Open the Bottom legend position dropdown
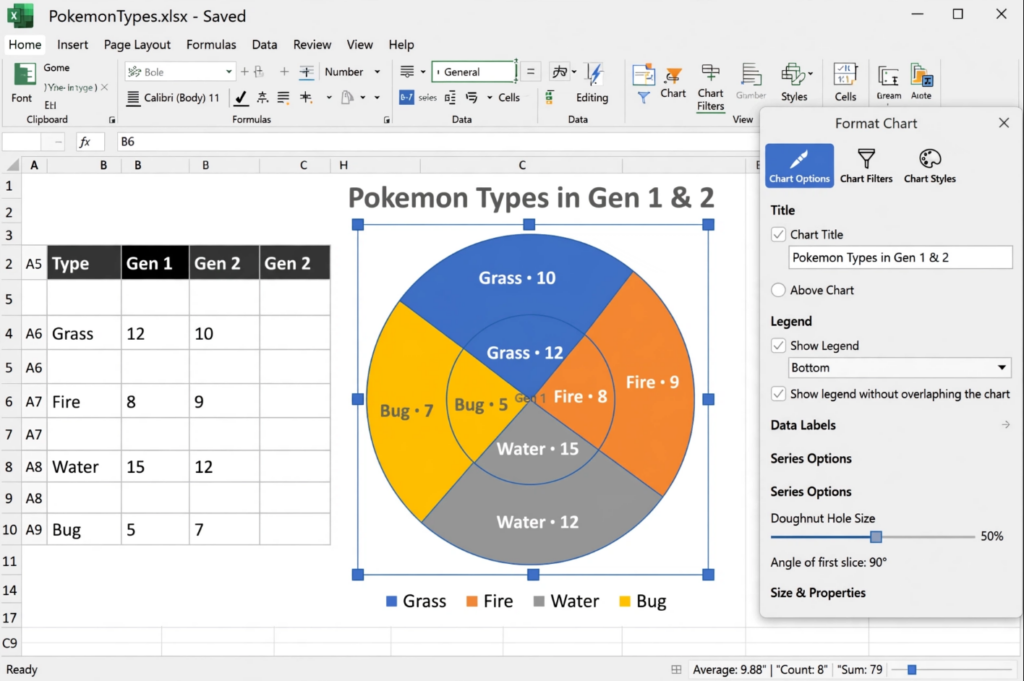The image size is (1024, 681). pyautogui.click(x=899, y=368)
